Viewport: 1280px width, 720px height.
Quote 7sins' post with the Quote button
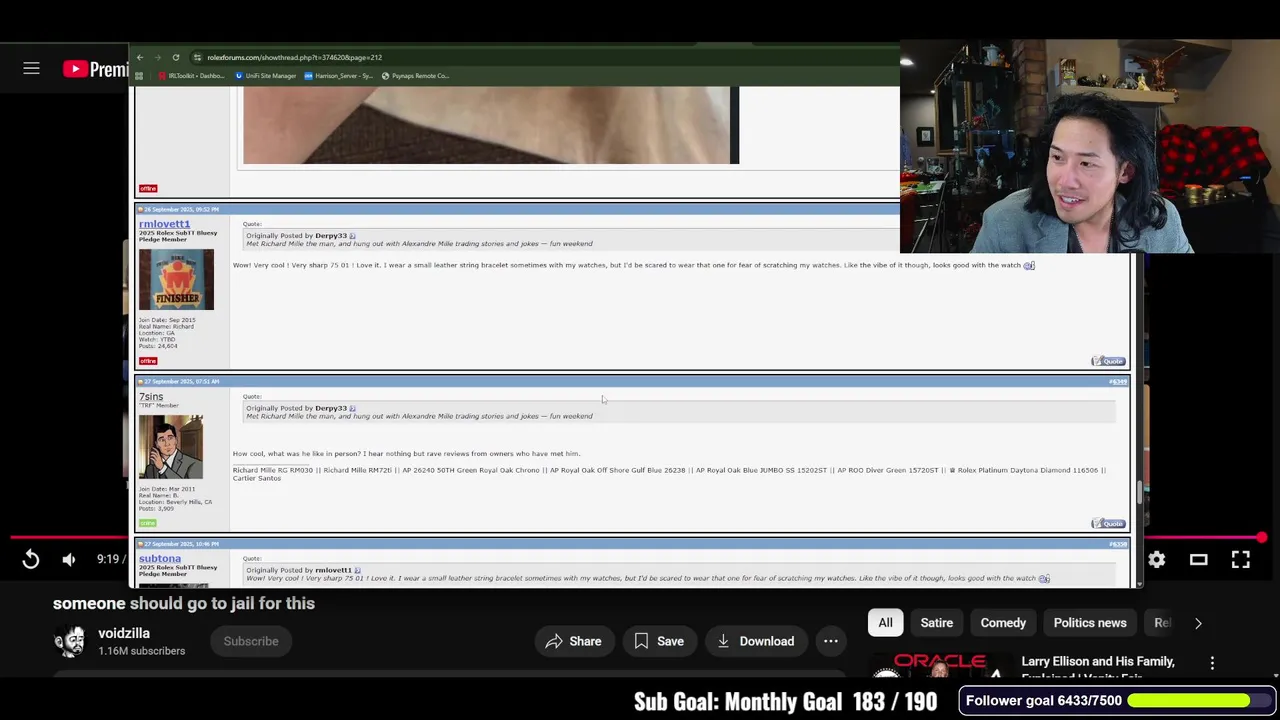click(x=1108, y=523)
